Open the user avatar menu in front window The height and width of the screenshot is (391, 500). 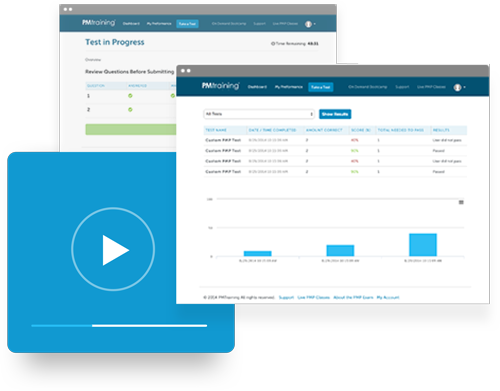click(459, 87)
